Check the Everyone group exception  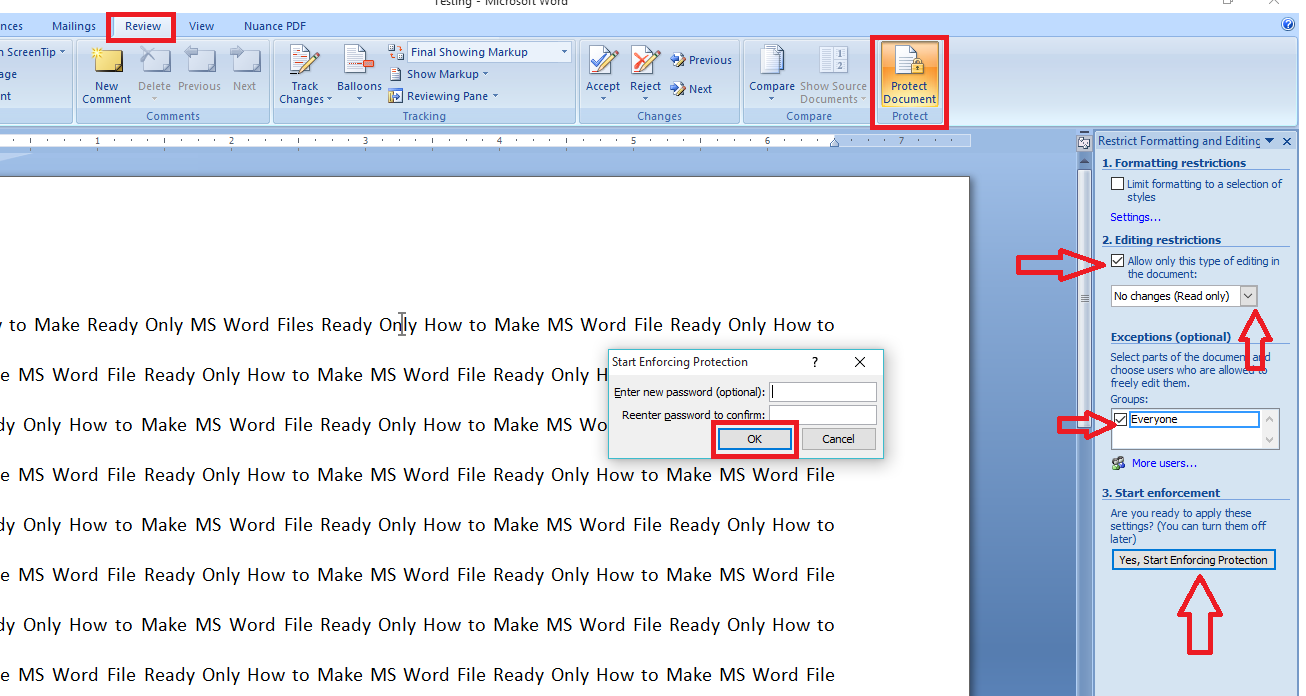(x=1119, y=419)
